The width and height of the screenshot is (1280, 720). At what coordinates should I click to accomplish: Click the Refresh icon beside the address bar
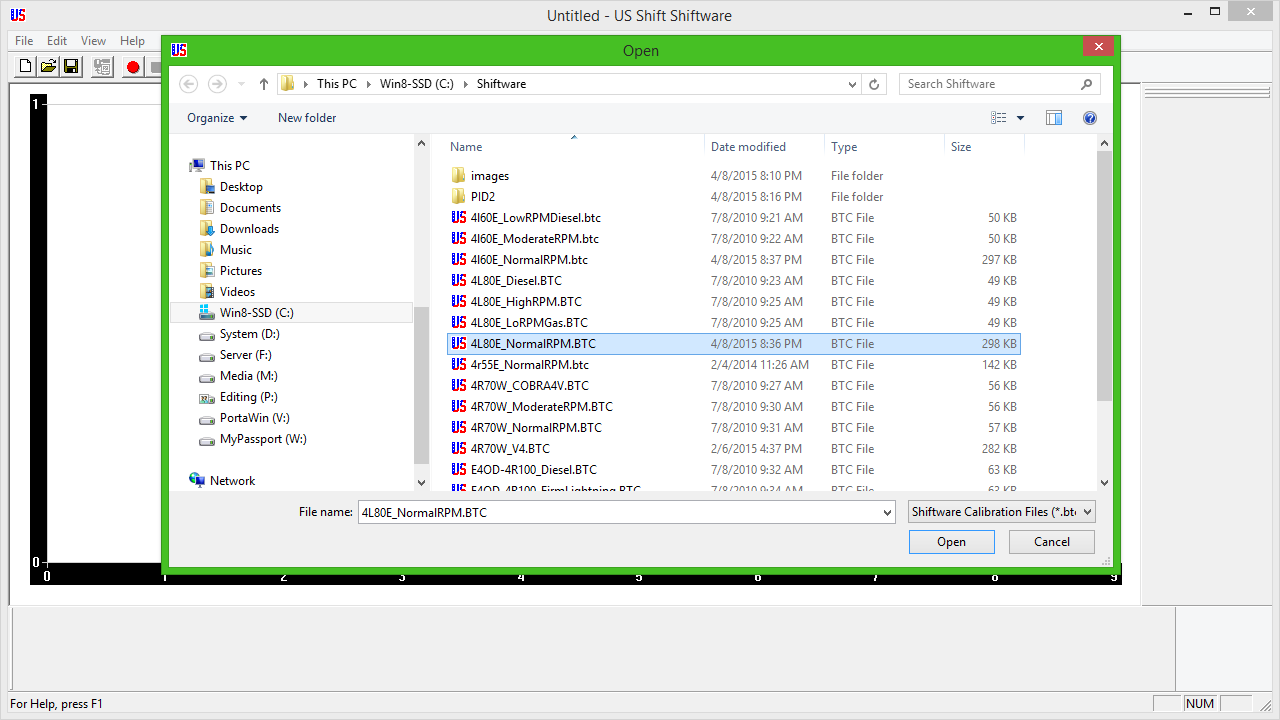874,84
